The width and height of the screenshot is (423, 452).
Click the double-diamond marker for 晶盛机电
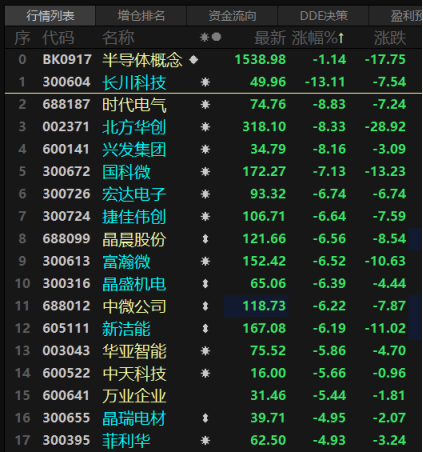pyautogui.click(x=205, y=283)
